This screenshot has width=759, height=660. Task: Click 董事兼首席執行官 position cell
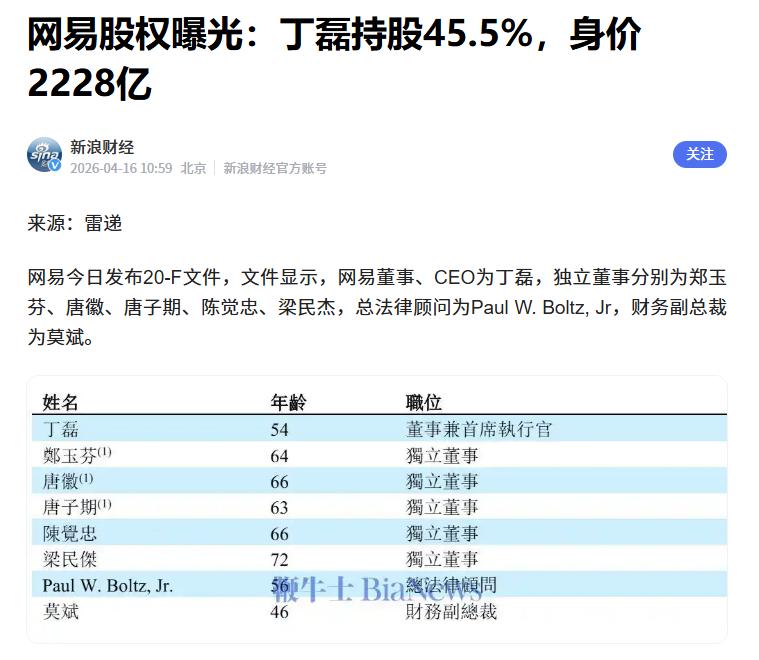click(x=479, y=429)
